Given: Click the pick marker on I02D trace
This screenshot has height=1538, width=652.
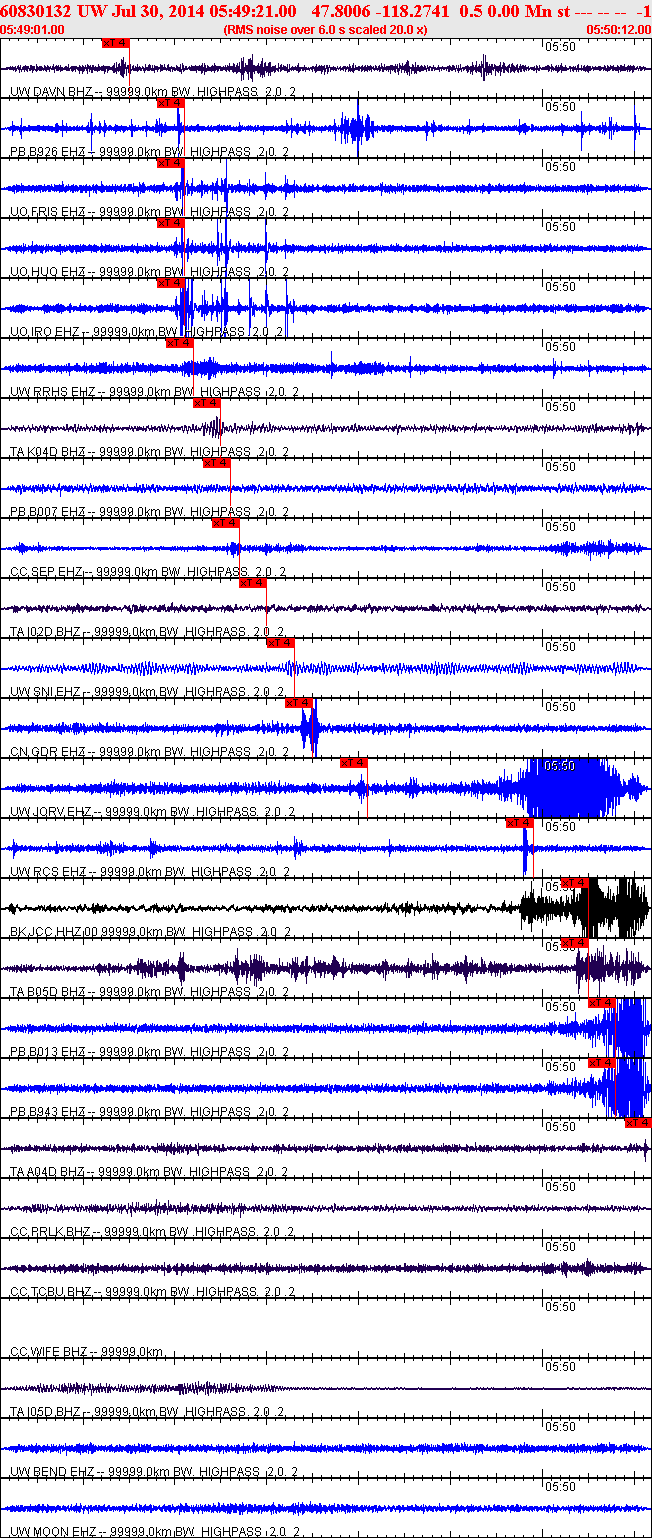Looking at the screenshot, I should [253, 583].
